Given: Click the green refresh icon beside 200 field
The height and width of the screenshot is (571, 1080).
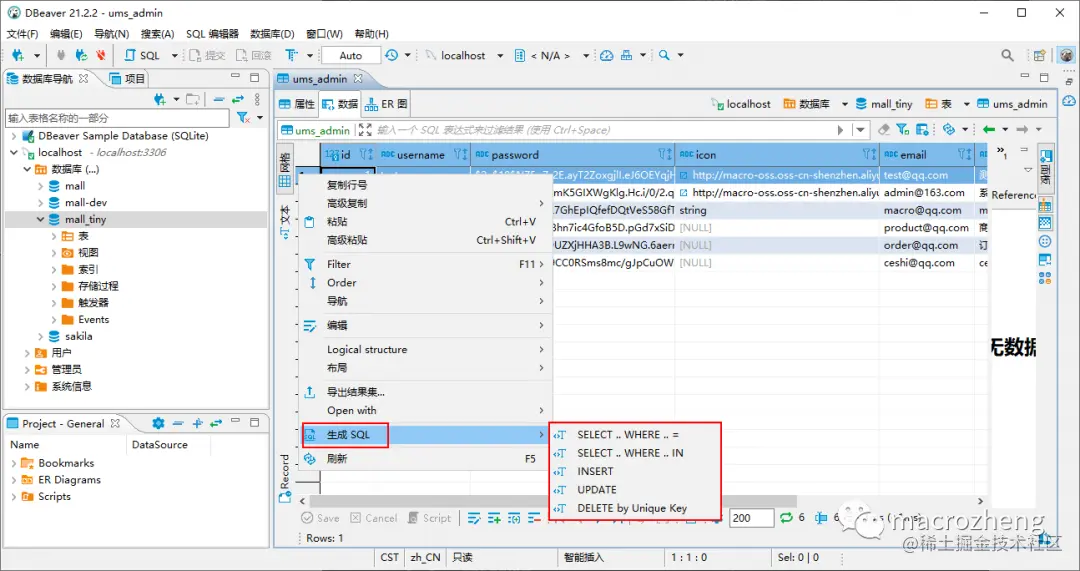Looking at the screenshot, I should pyautogui.click(x=786, y=517).
